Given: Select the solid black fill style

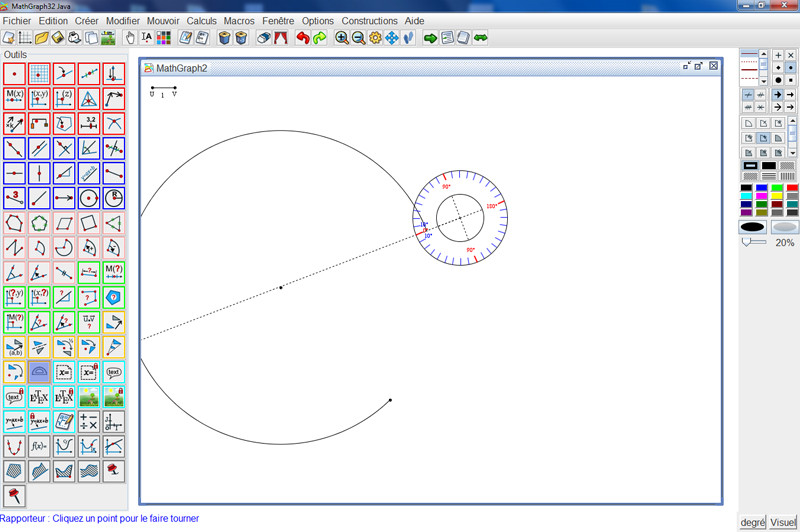Looking at the screenshot, I should [x=769, y=165].
